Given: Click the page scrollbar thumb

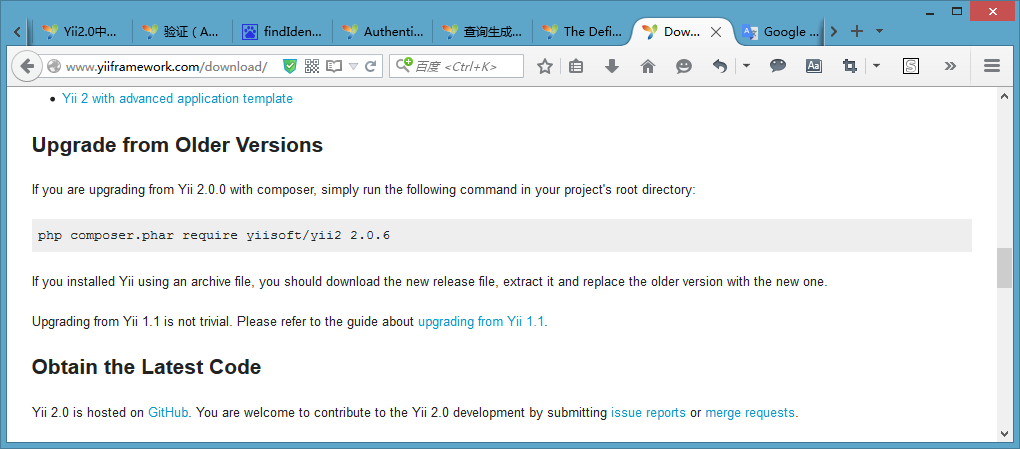Looking at the screenshot, I should 1004,268.
